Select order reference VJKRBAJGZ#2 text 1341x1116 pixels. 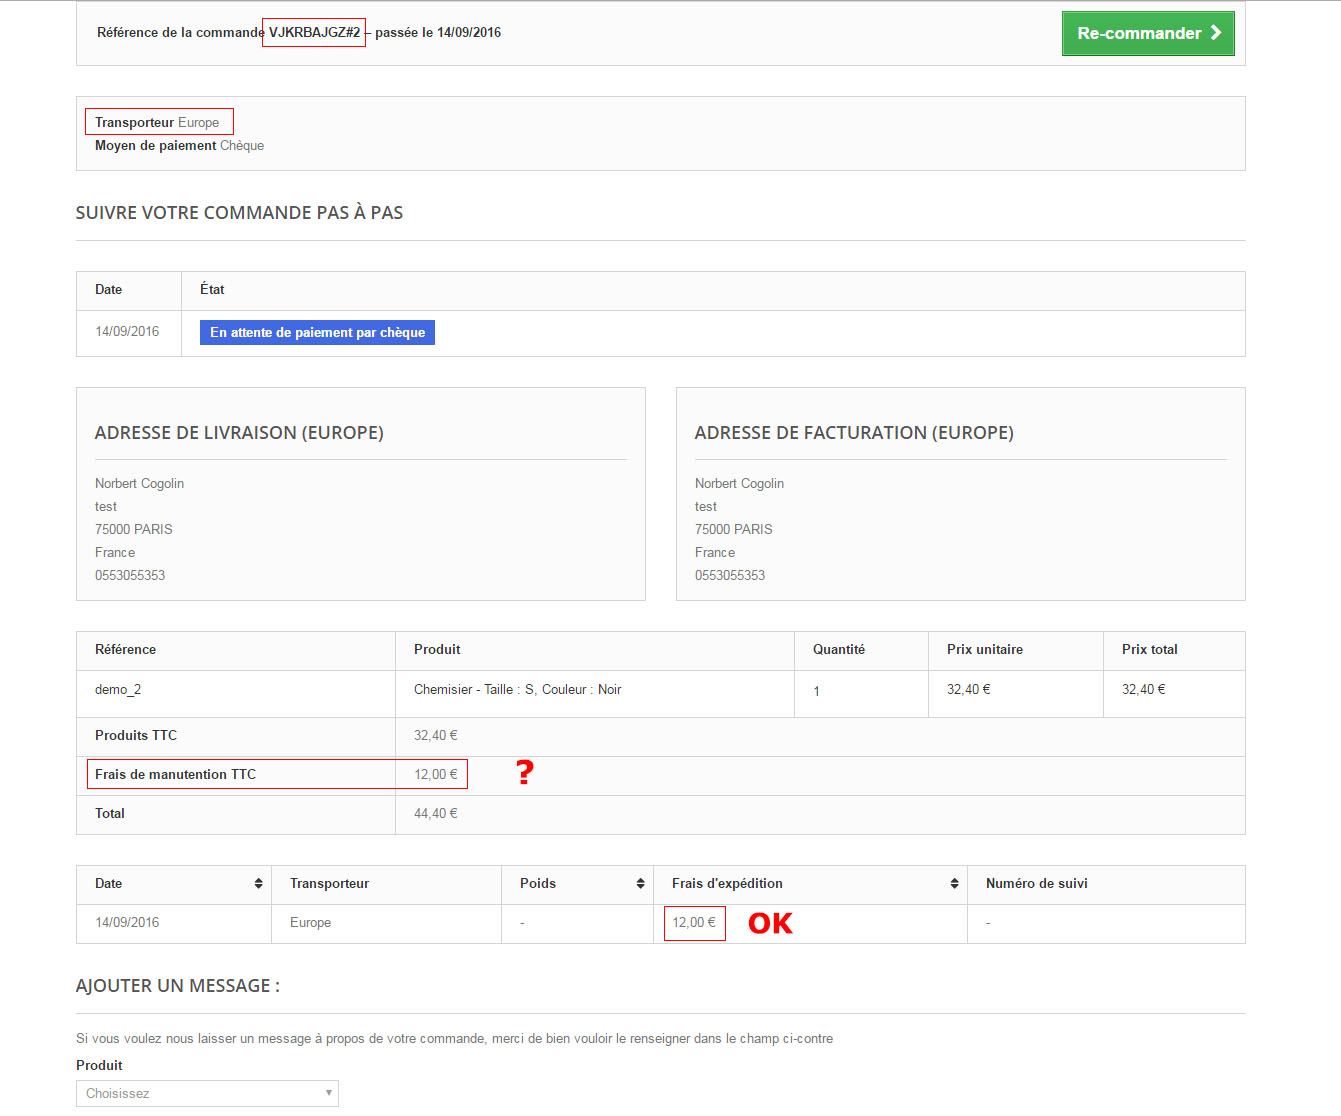coord(314,32)
